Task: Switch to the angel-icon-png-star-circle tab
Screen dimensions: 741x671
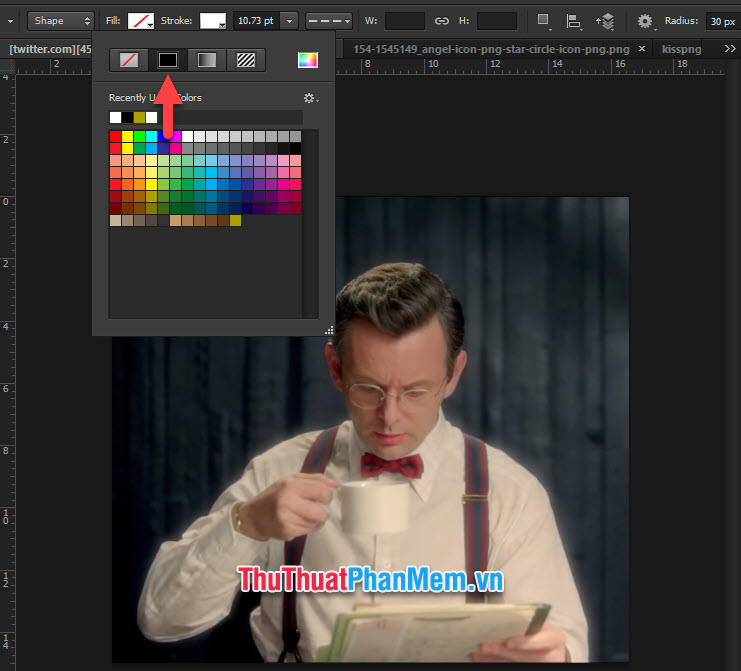Action: click(491, 49)
